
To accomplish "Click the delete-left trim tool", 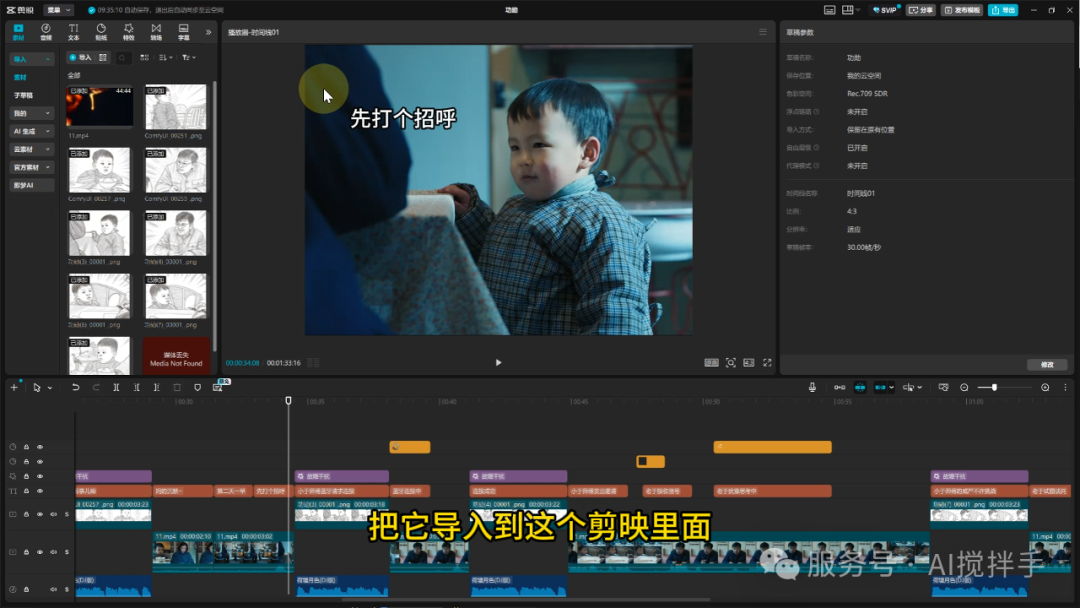I will (136, 388).
